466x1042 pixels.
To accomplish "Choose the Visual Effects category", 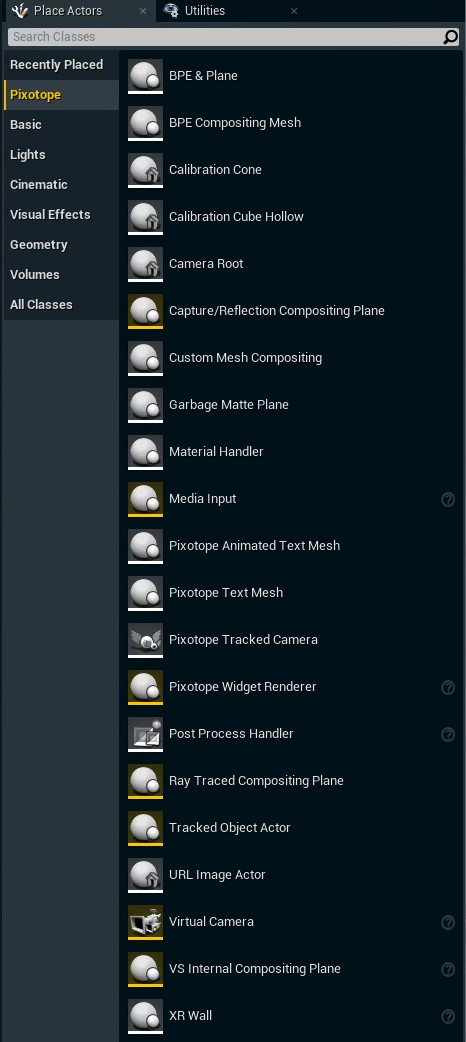I will pos(50,215).
